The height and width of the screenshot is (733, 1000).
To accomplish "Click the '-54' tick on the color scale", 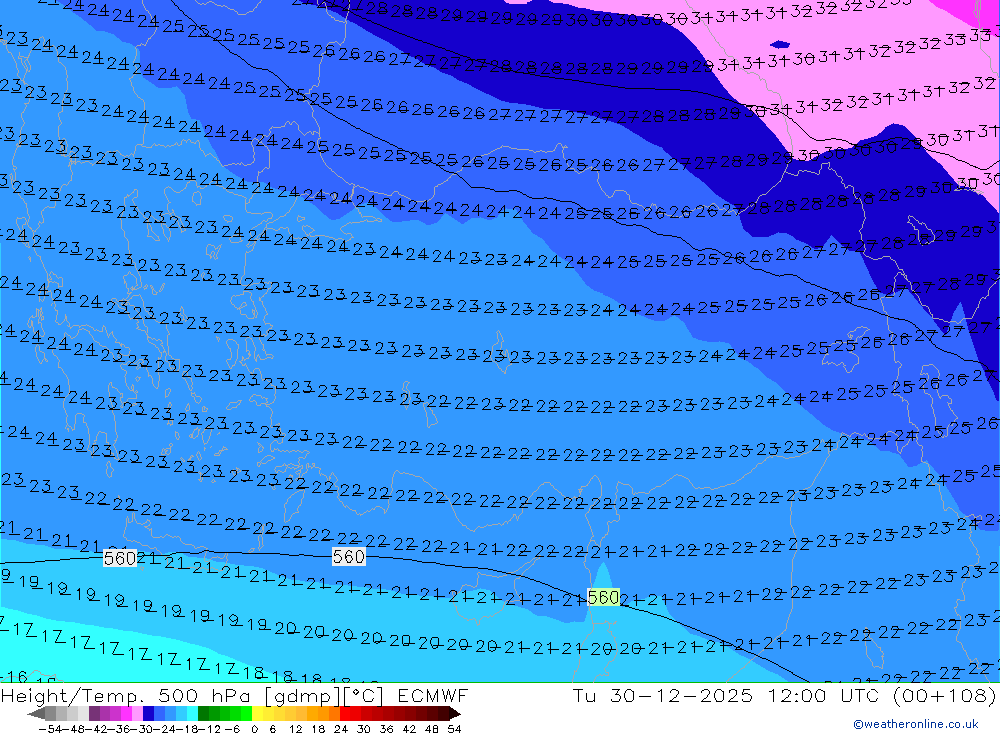I will pos(50,729).
